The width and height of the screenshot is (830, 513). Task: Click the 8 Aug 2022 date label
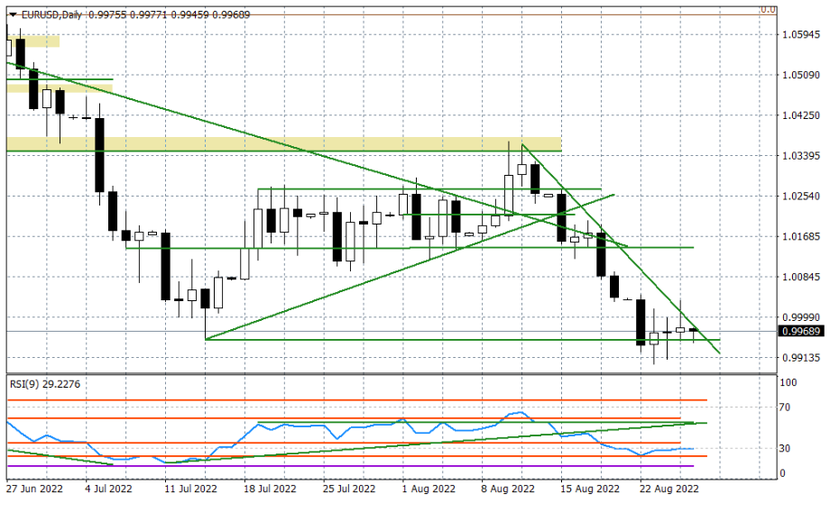pos(508,489)
